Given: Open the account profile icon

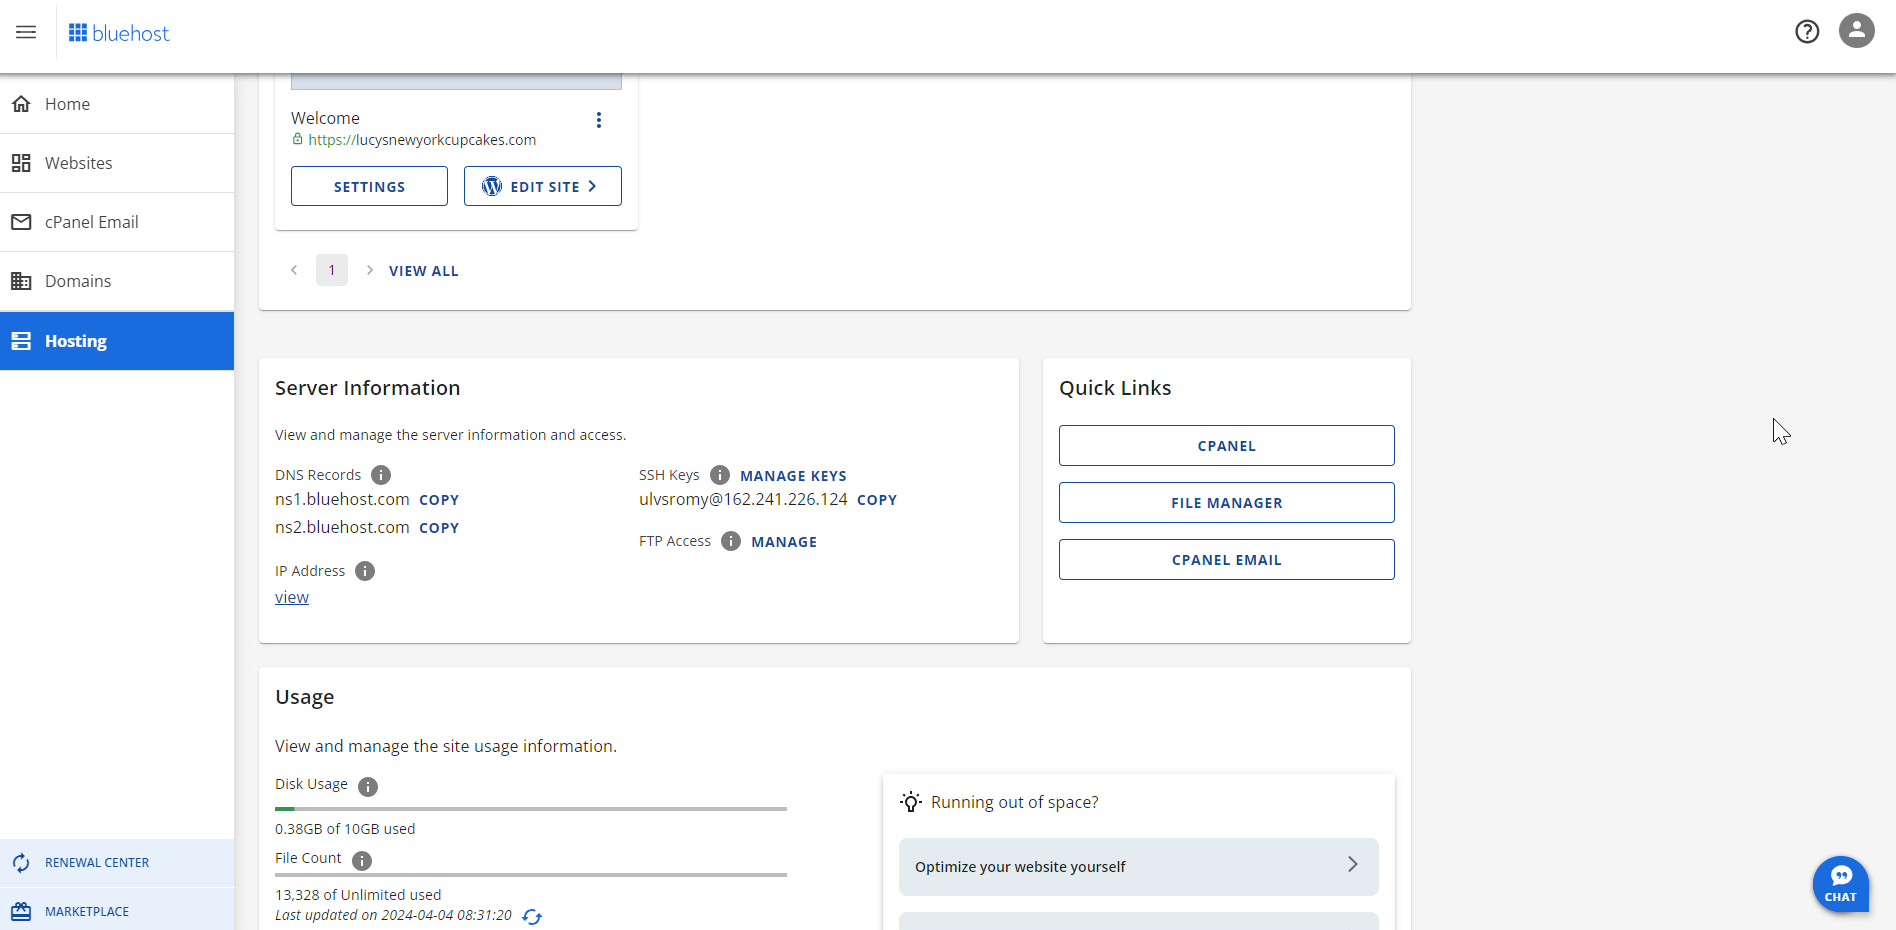Looking at the screenshot, I should coord(1856,31).
